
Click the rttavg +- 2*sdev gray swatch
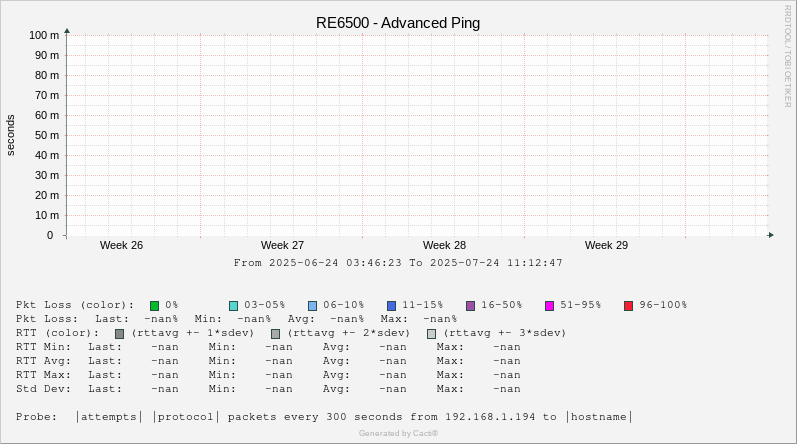[276, 333]
